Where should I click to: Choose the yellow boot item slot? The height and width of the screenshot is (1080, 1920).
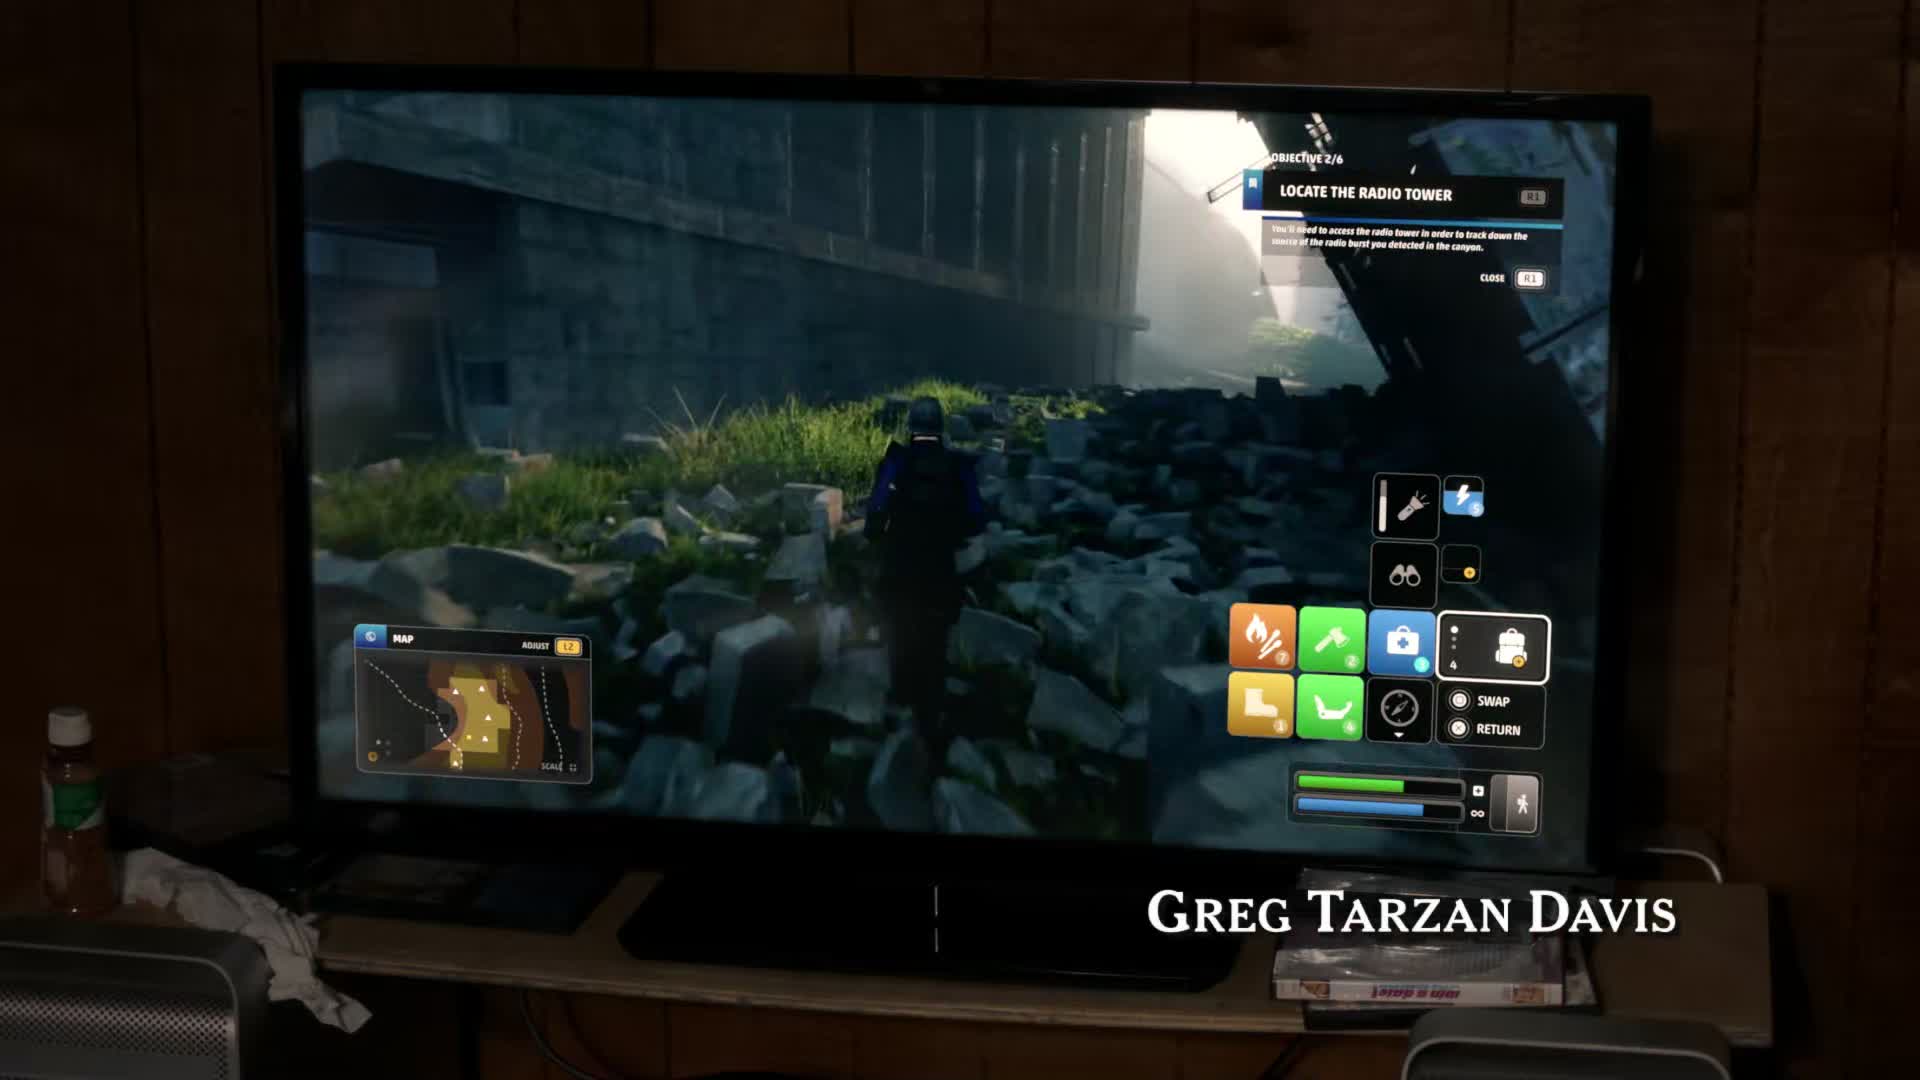pos(1259,705)
